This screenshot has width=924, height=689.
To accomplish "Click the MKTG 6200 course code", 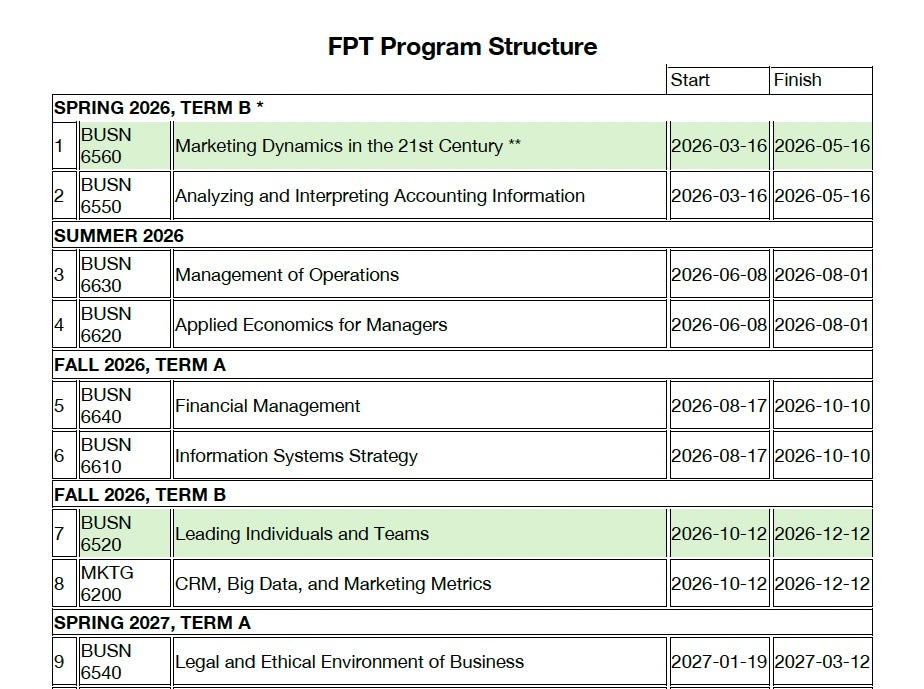I will [106, 584].
